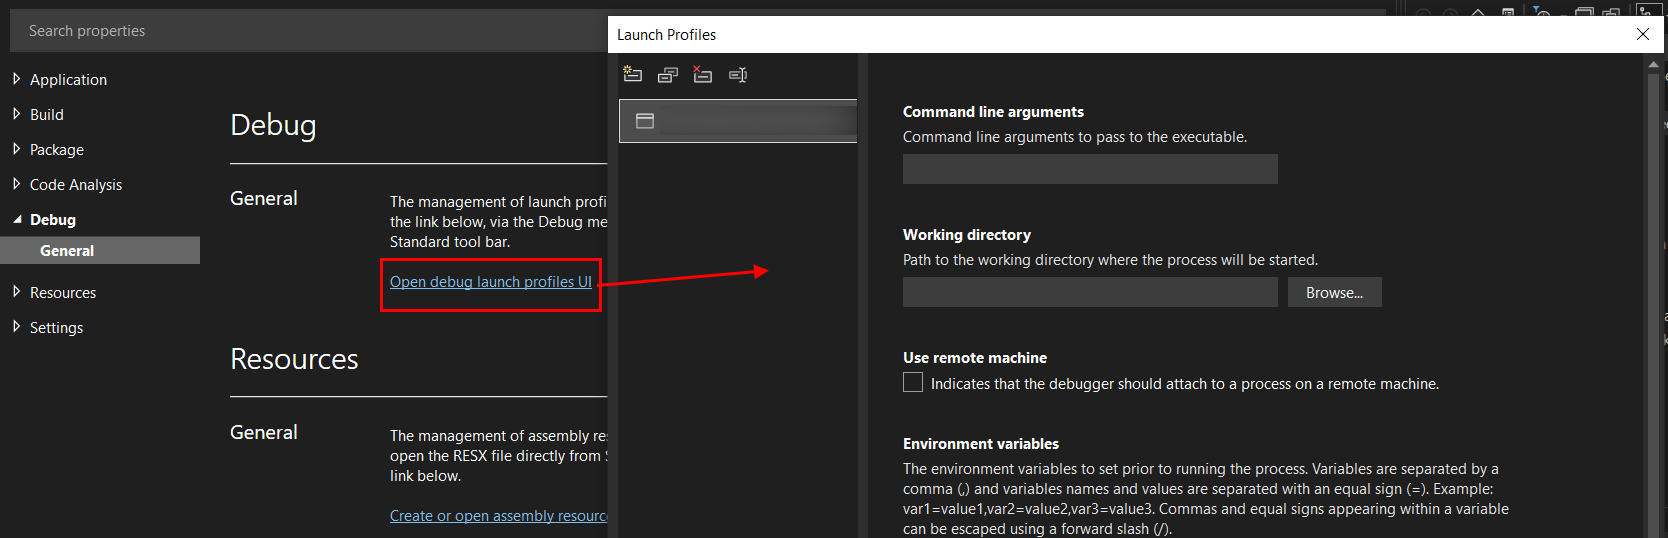Open the Settings properties section

click(x=56, y=327)
